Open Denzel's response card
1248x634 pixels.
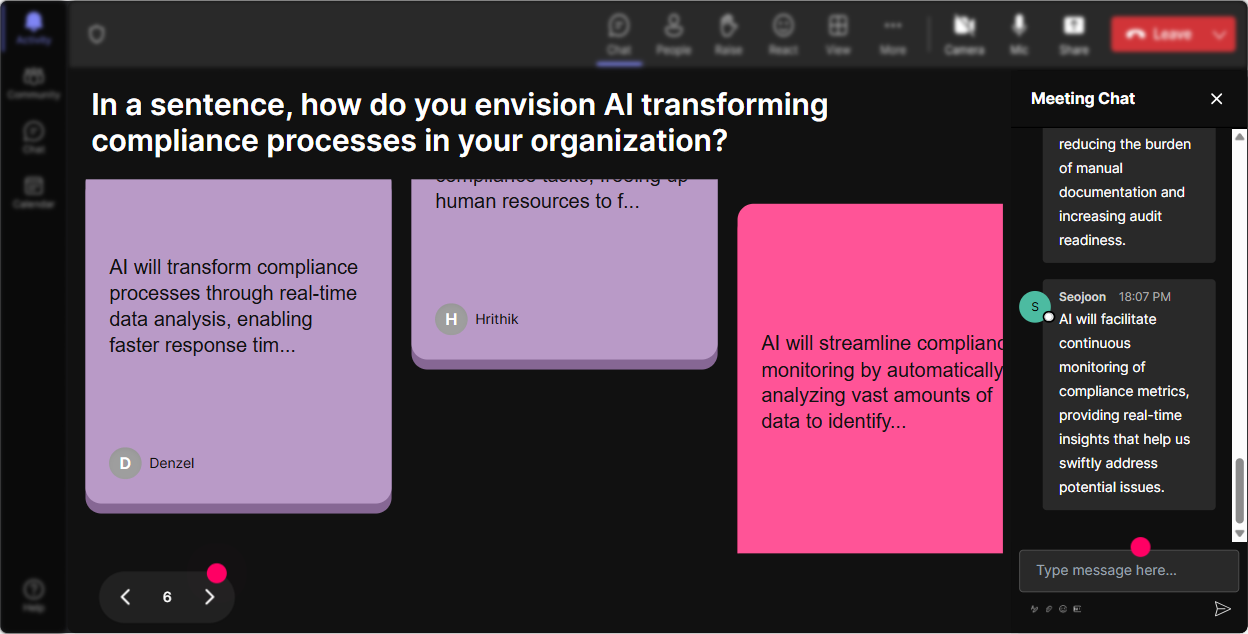pos(238,345)
